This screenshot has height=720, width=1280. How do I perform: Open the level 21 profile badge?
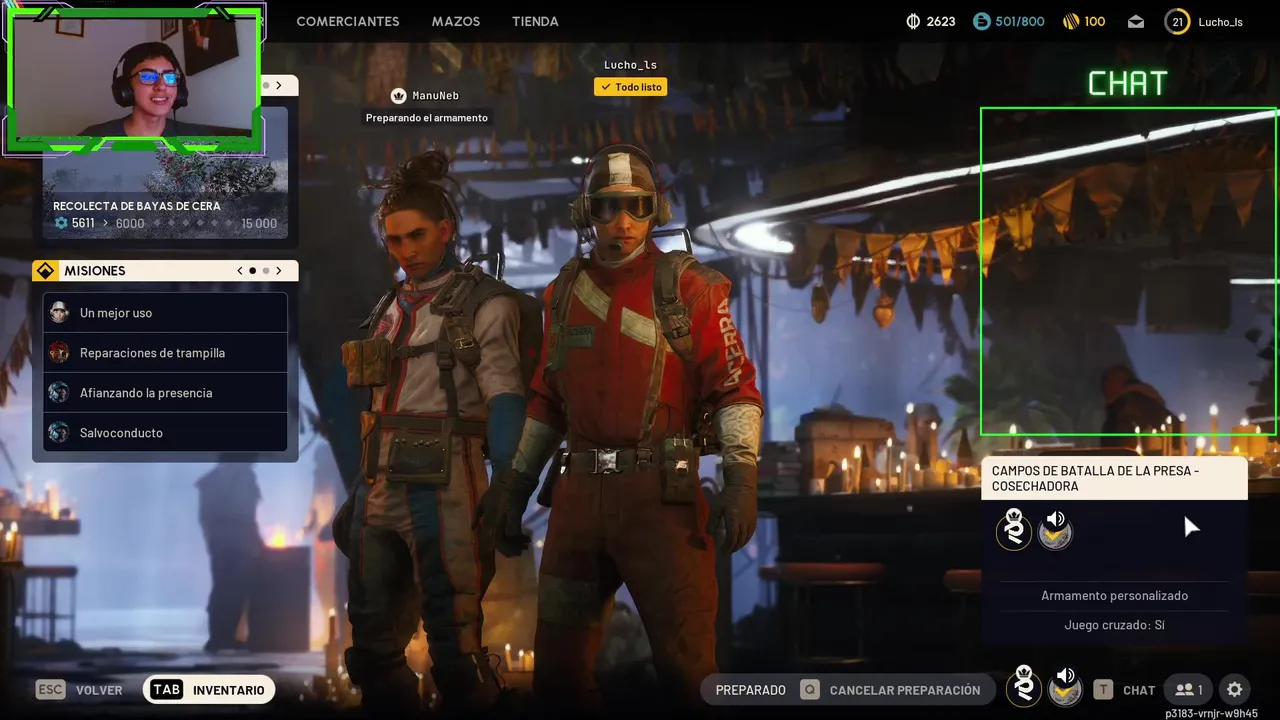pyautogui.click(x=1177, y=21)
